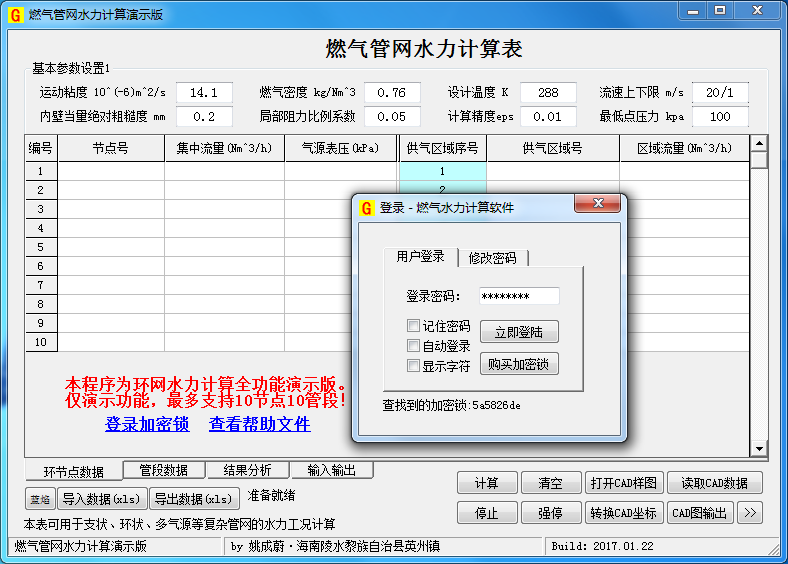788x564 pixels.
Task: Click the small 至培 button beside 导入数据
Action: click(x=40, y=499)
